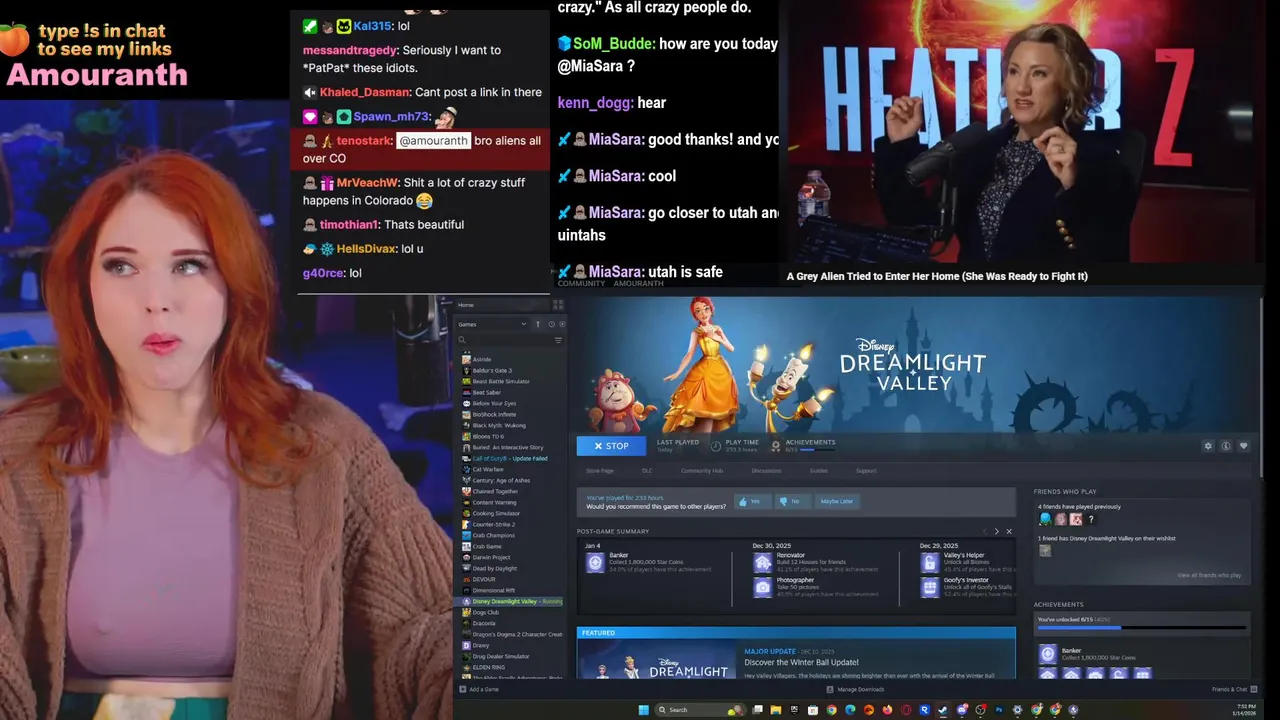1280x720 pixels.
Task: Open the Guides tab
Action: 819,471
